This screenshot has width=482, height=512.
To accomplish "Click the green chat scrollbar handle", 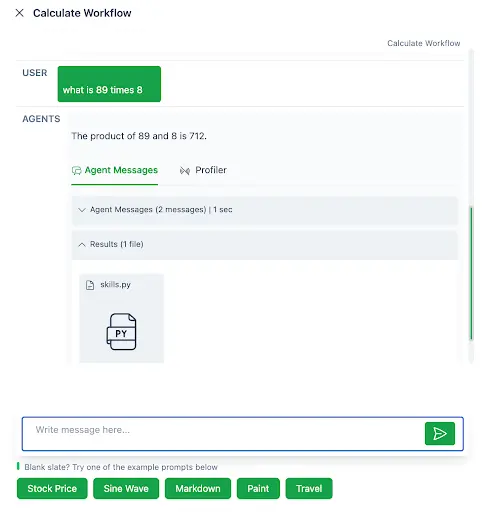I will pyautogui.click(x=471, y=273).
